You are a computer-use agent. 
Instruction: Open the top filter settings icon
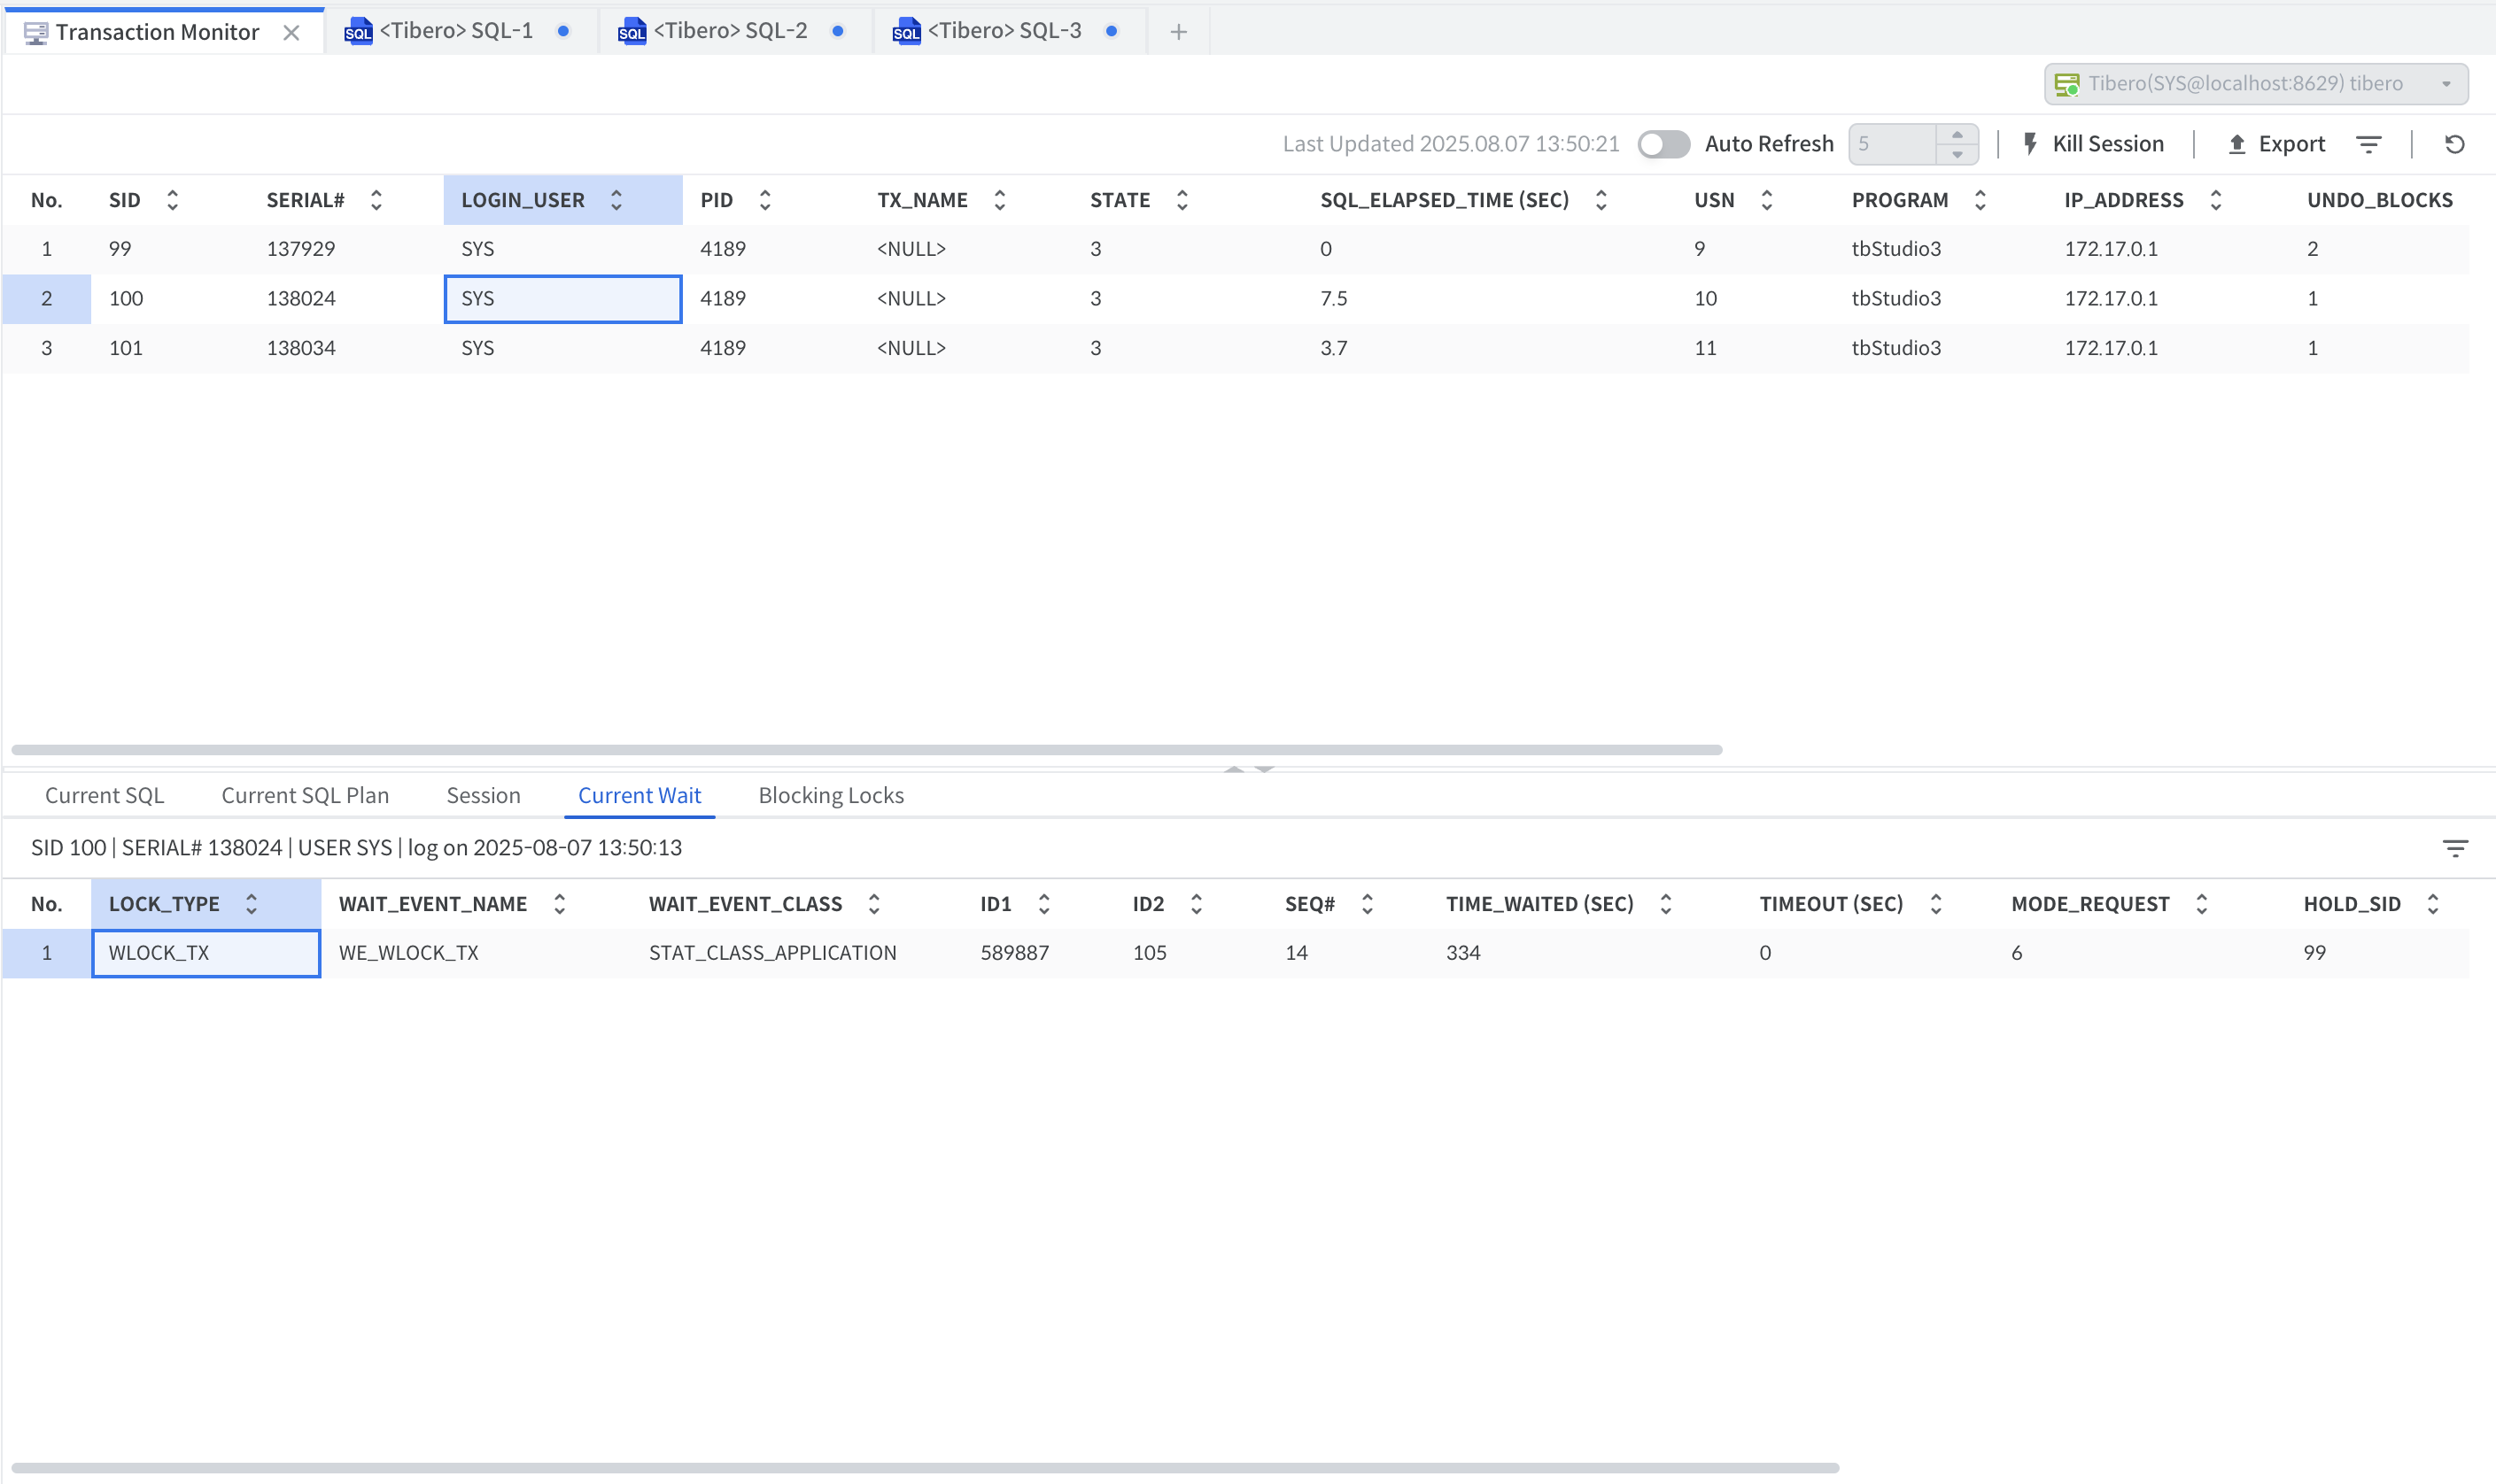pyautogui.click(x=2368, y=144)
